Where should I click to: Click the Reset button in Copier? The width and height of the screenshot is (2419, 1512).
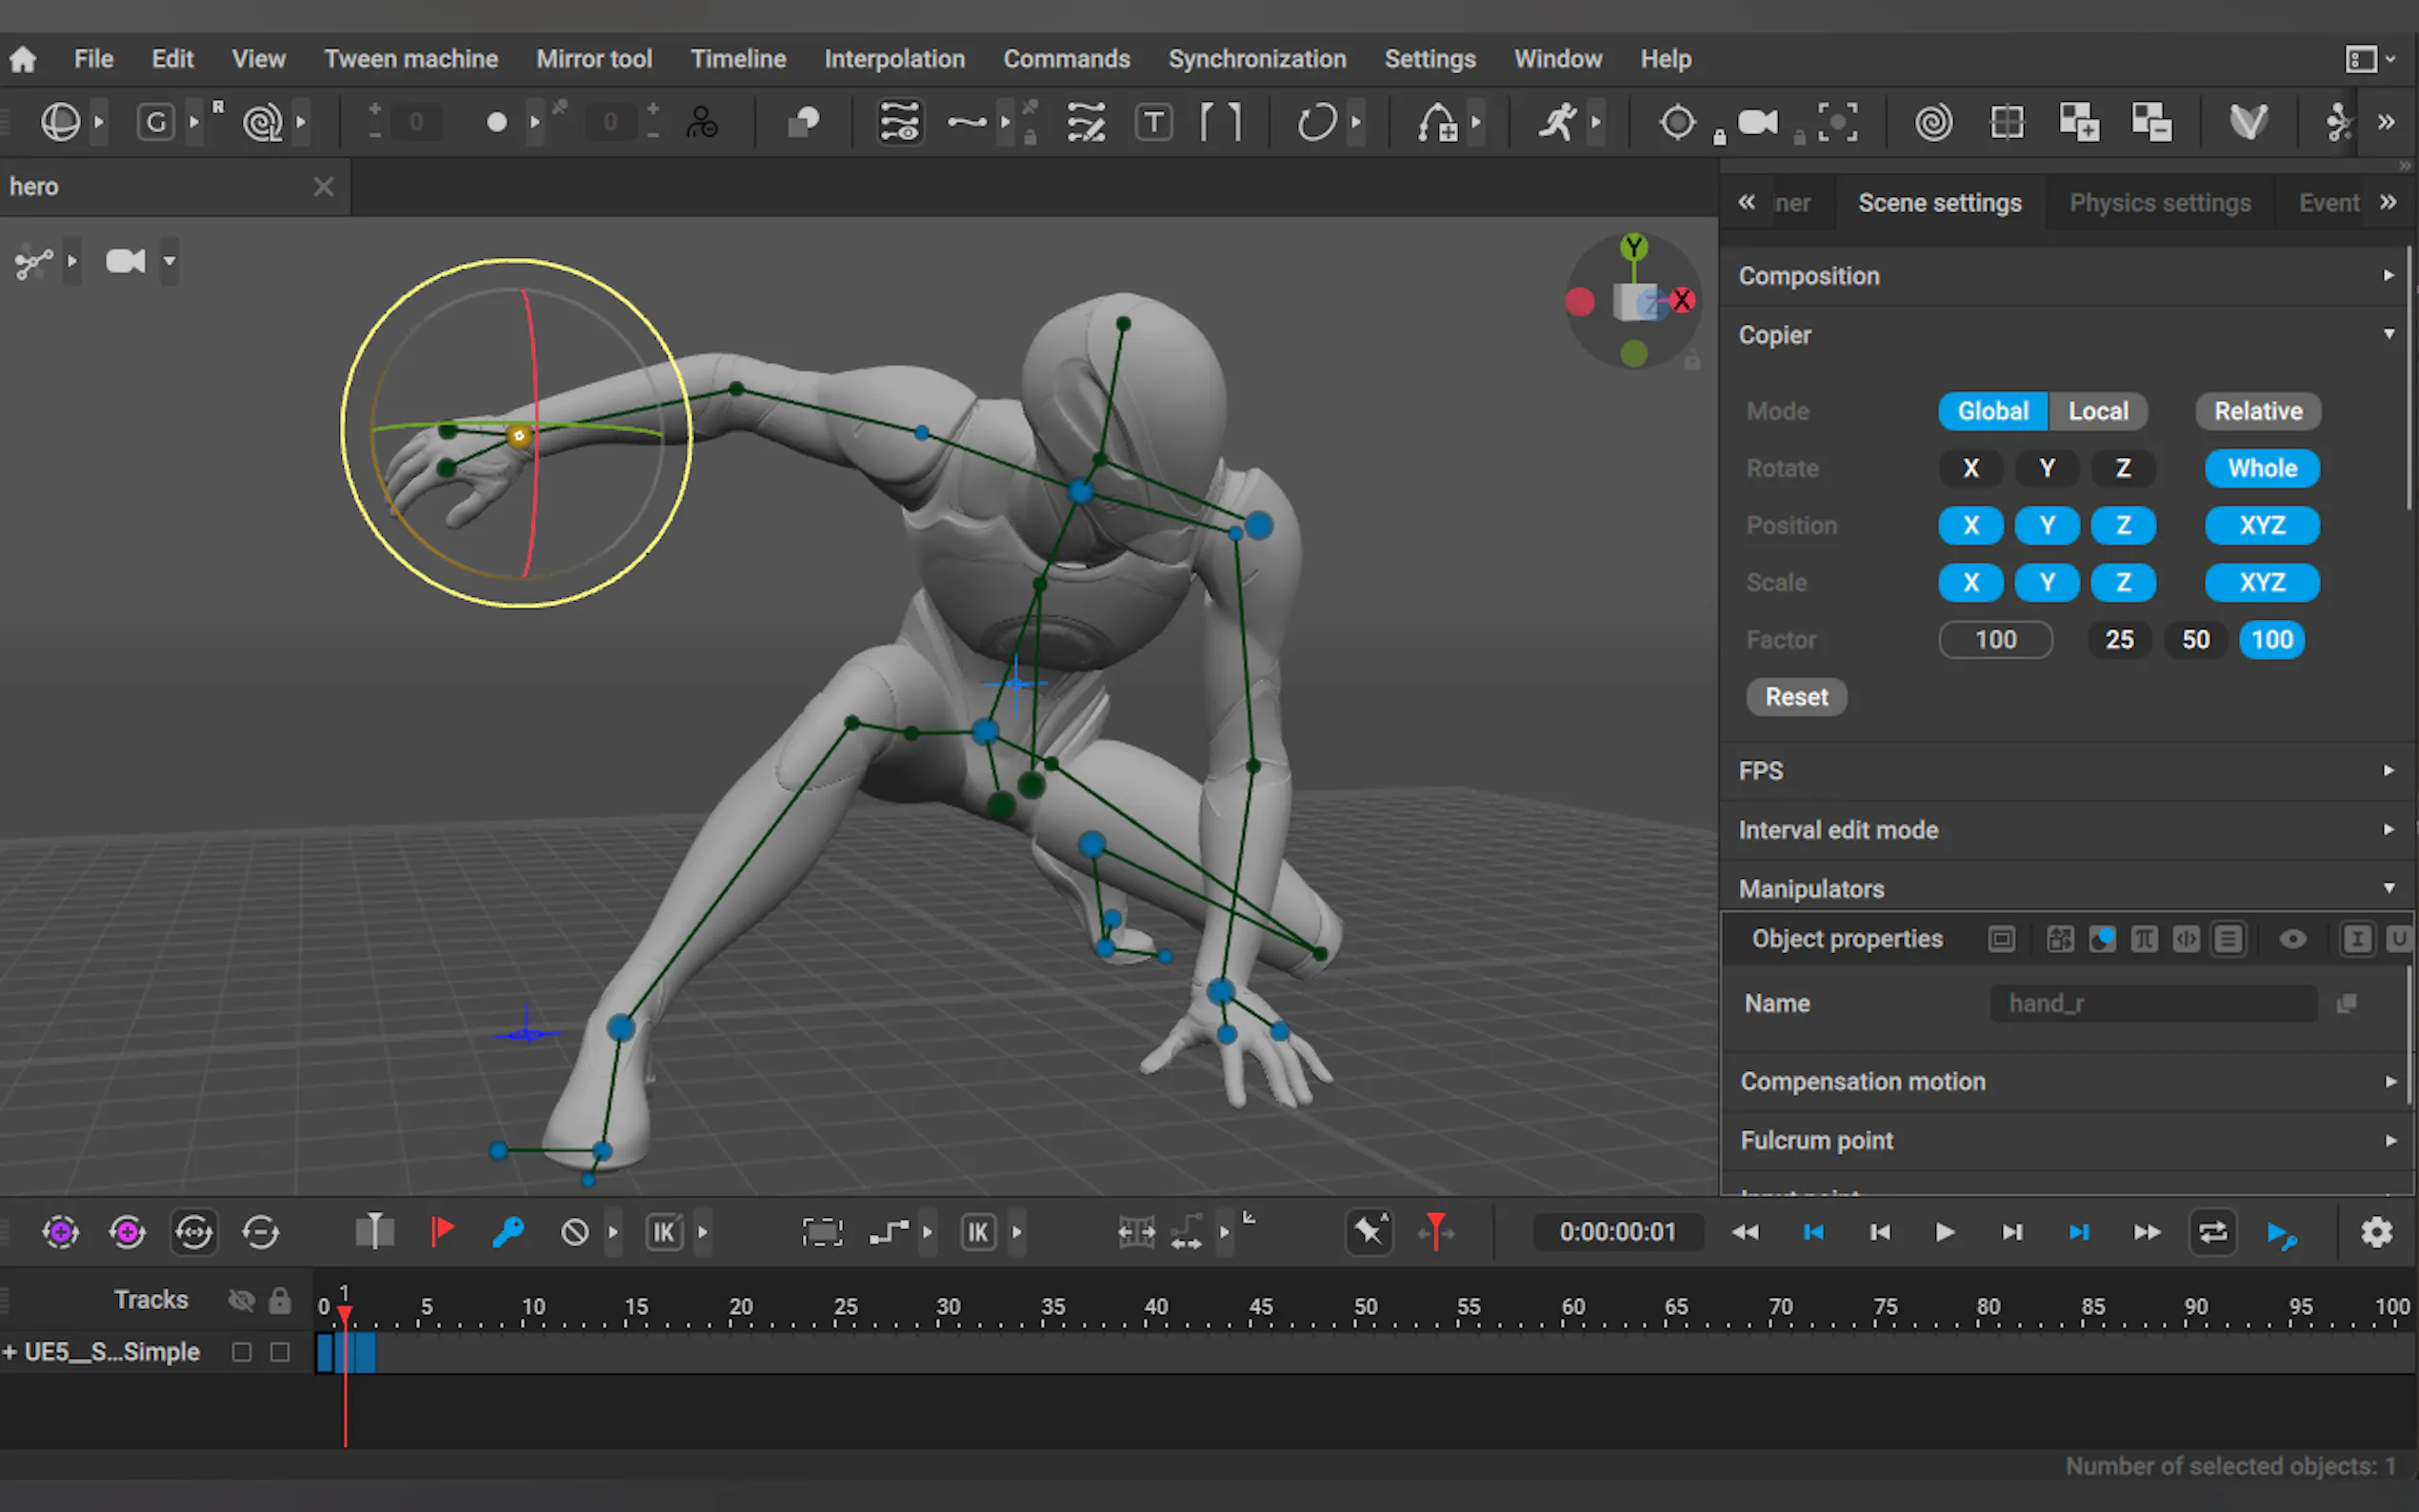point(1796,697)
